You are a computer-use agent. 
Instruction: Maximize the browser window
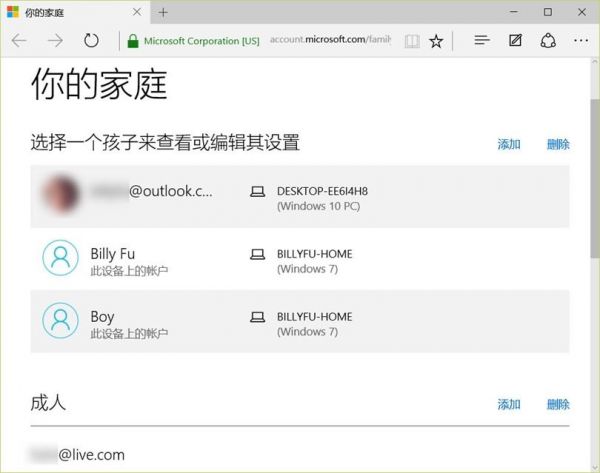pyautogui.click(x=548, y=12)
